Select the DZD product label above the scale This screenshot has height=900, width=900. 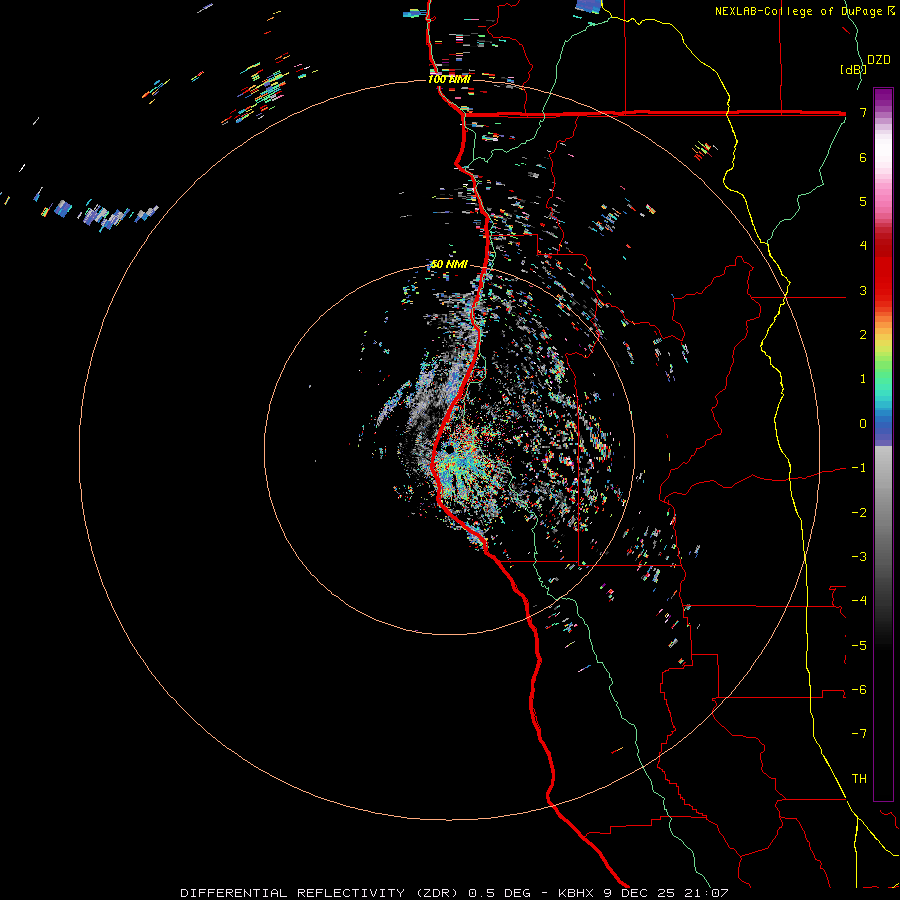click(879, 60)
